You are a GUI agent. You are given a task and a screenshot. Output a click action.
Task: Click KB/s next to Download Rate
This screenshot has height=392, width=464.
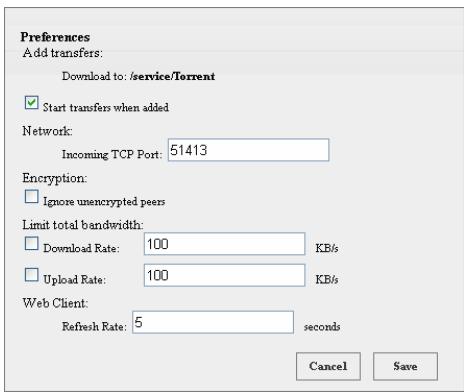327,248
